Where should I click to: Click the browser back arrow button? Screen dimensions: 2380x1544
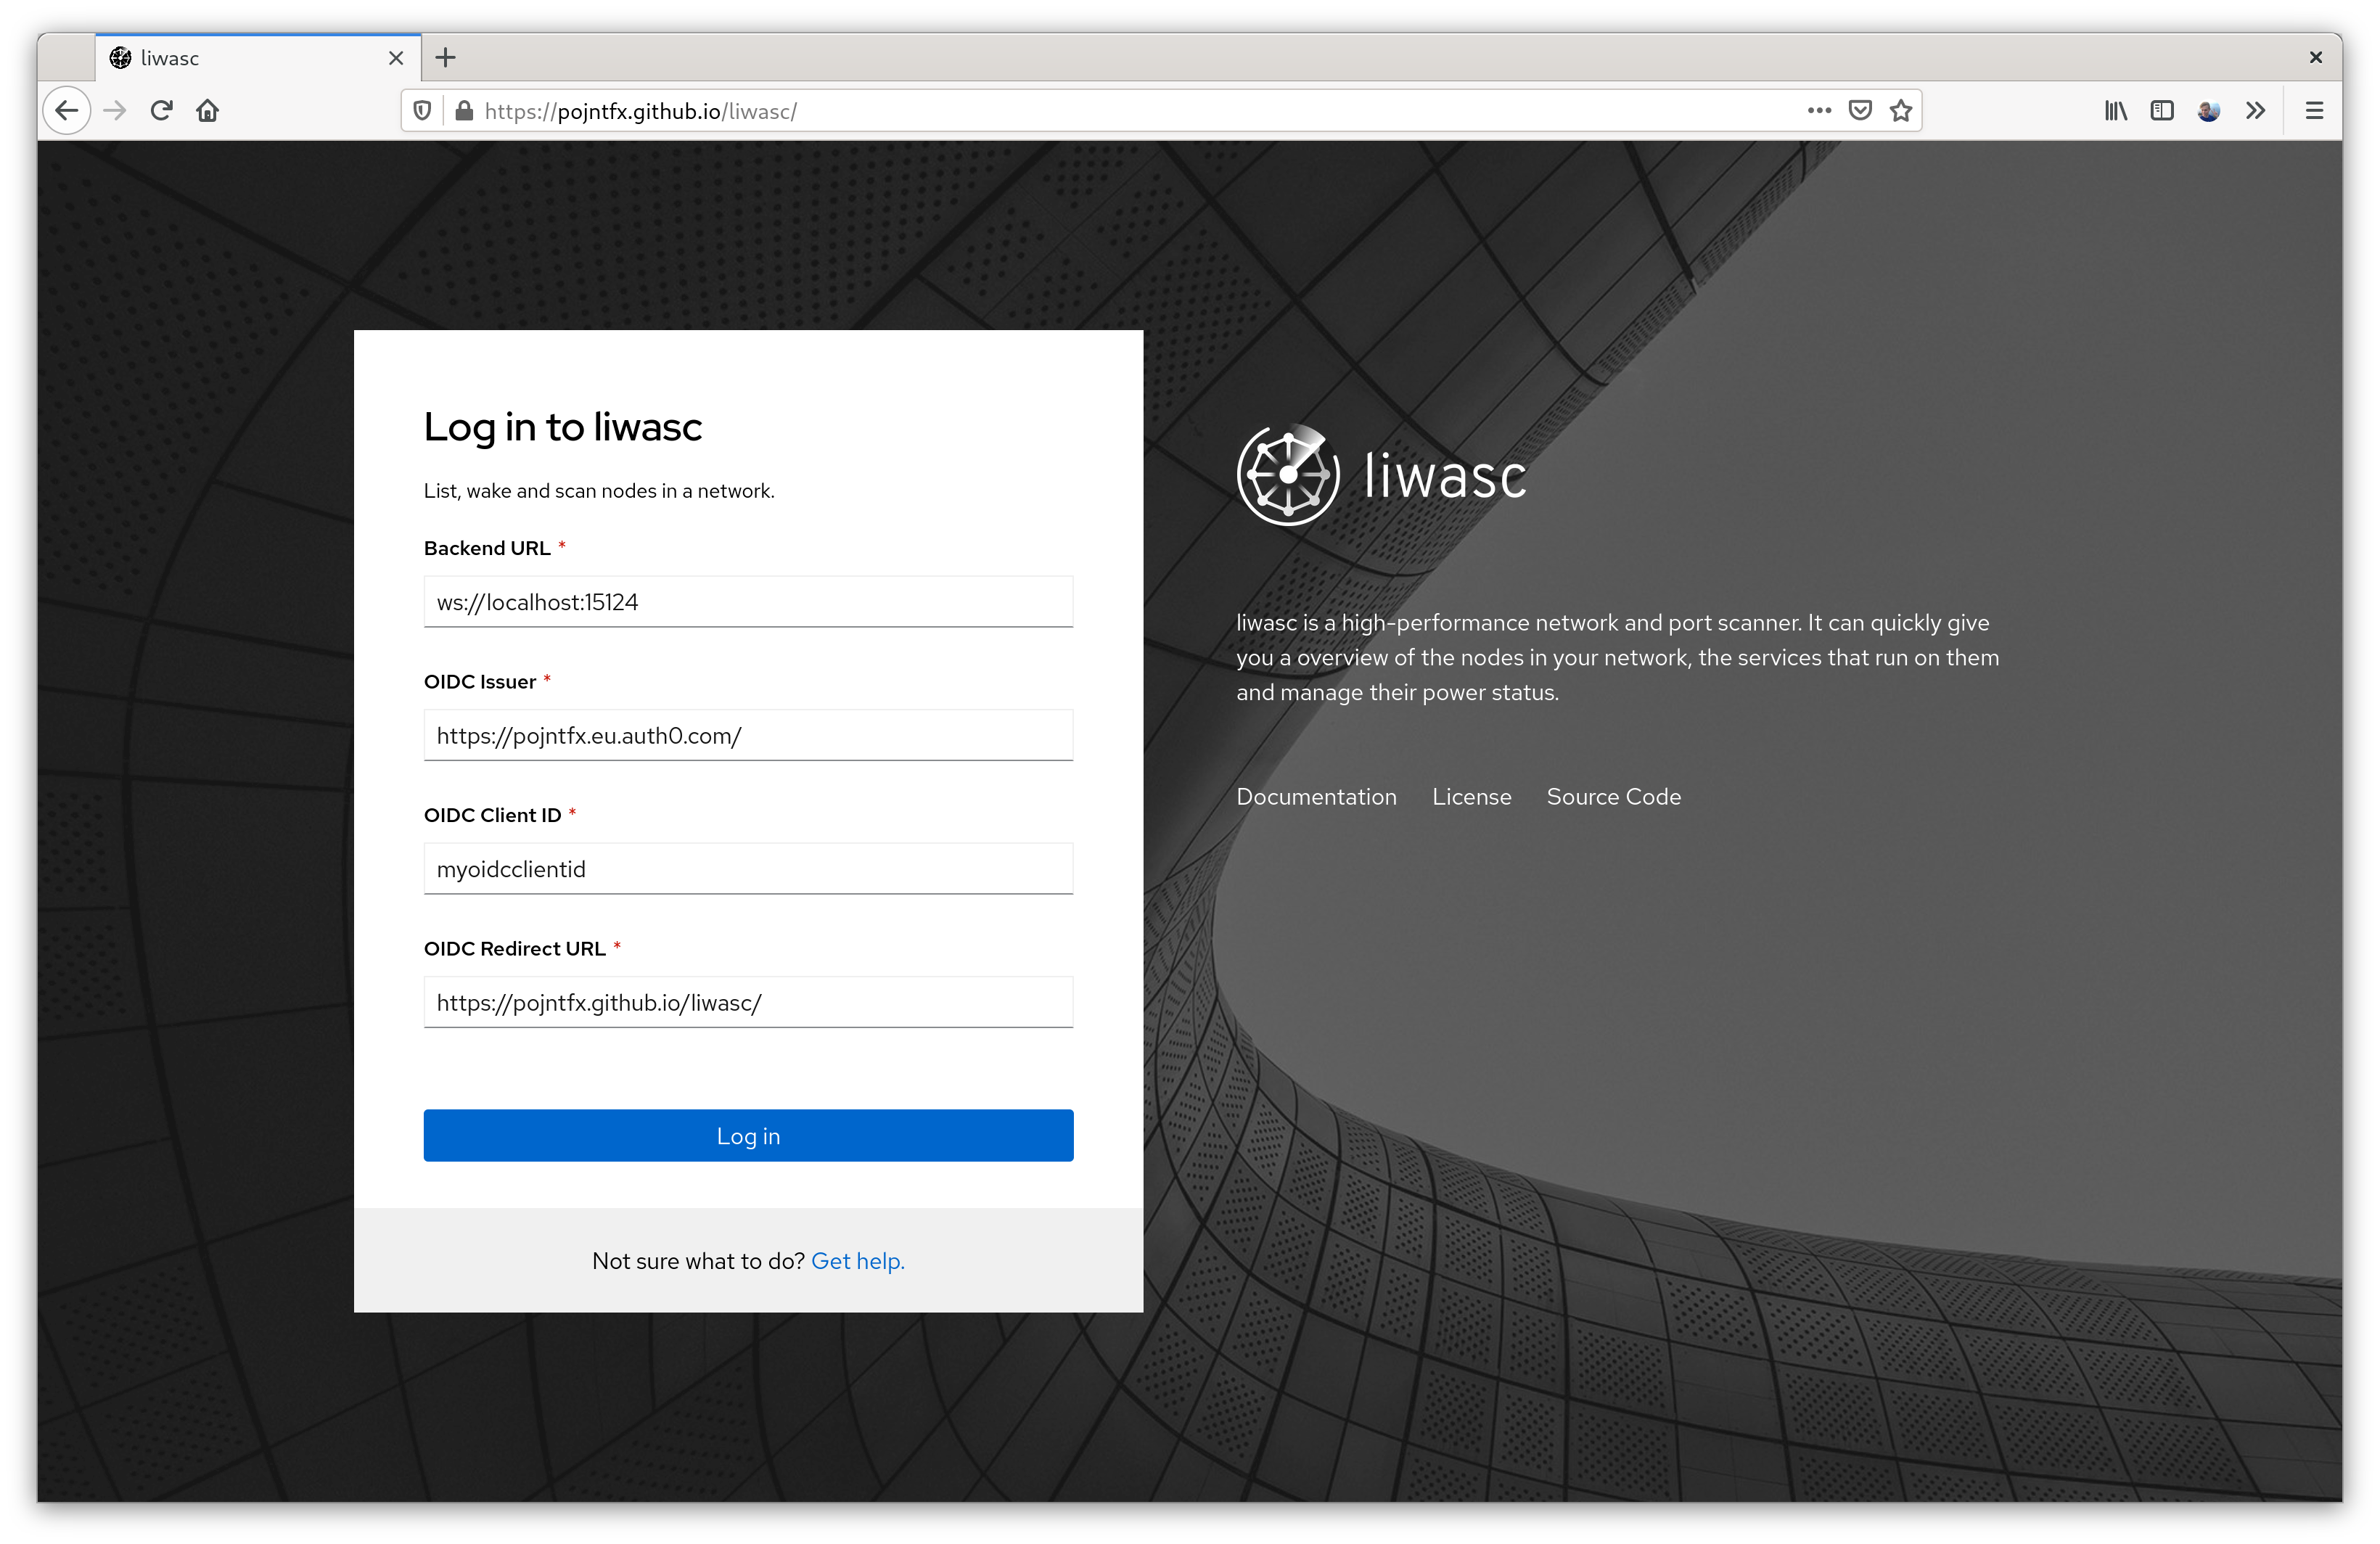coord(67,111)
